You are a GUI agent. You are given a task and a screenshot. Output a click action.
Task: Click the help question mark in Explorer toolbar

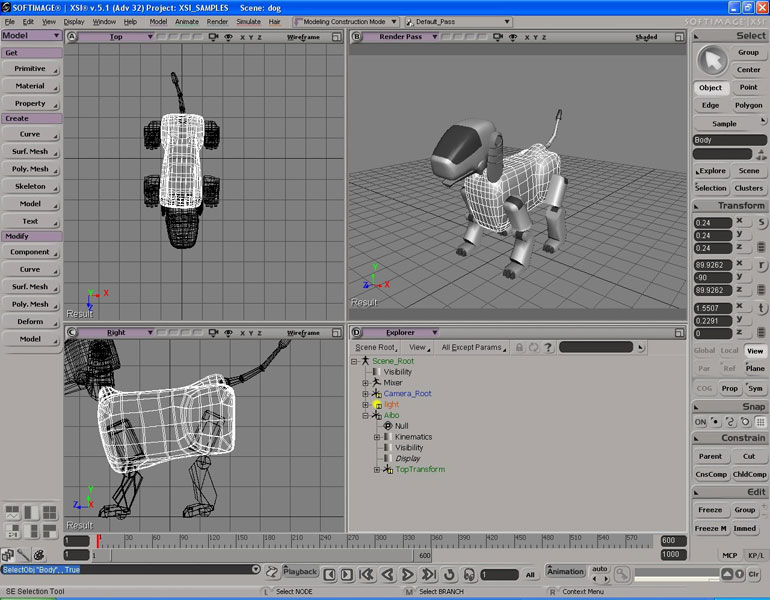point(548,347)
